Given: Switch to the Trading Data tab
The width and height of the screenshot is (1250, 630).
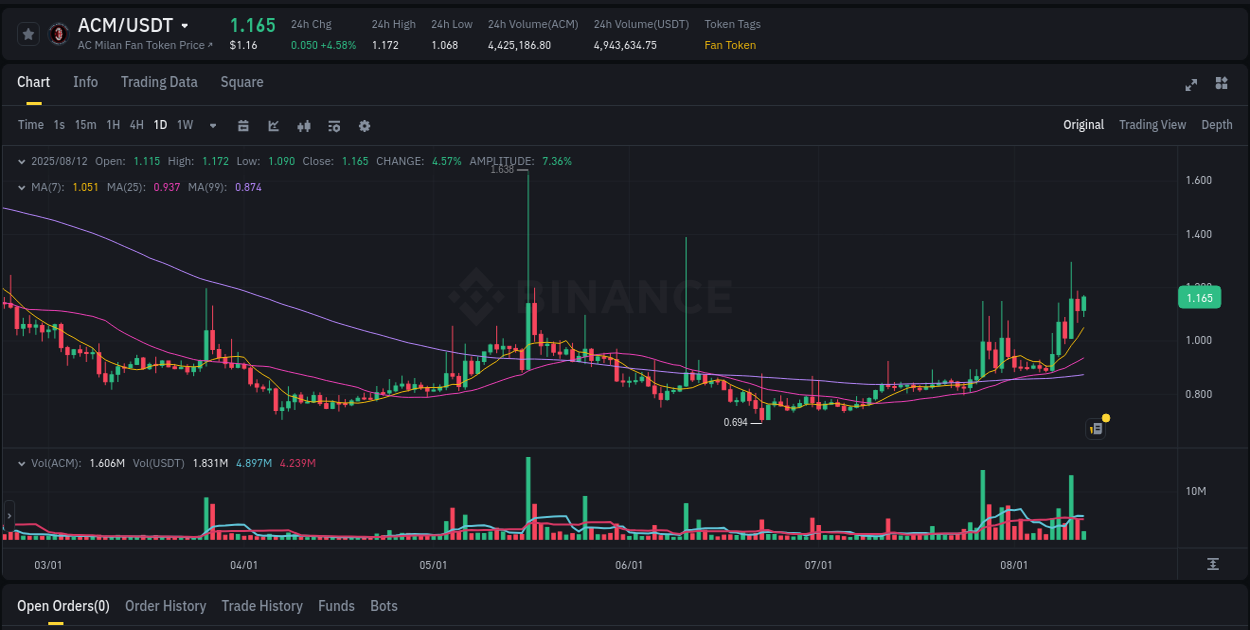Looking at the screenshot, I should coord(159,82).
